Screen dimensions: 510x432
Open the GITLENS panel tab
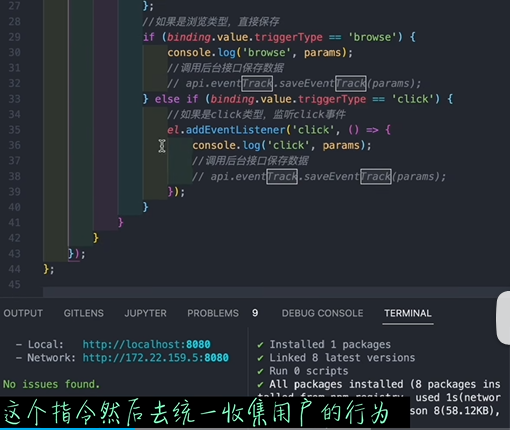[x=84, y=313]
